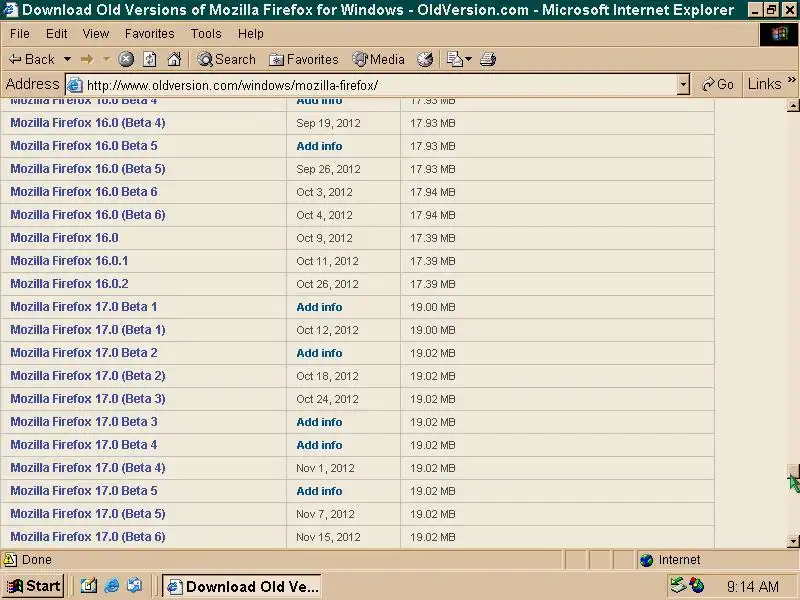Open Mozilla Firefox 17.0 (Beta 3) link
800x600 pixels.
pos(88,398)
